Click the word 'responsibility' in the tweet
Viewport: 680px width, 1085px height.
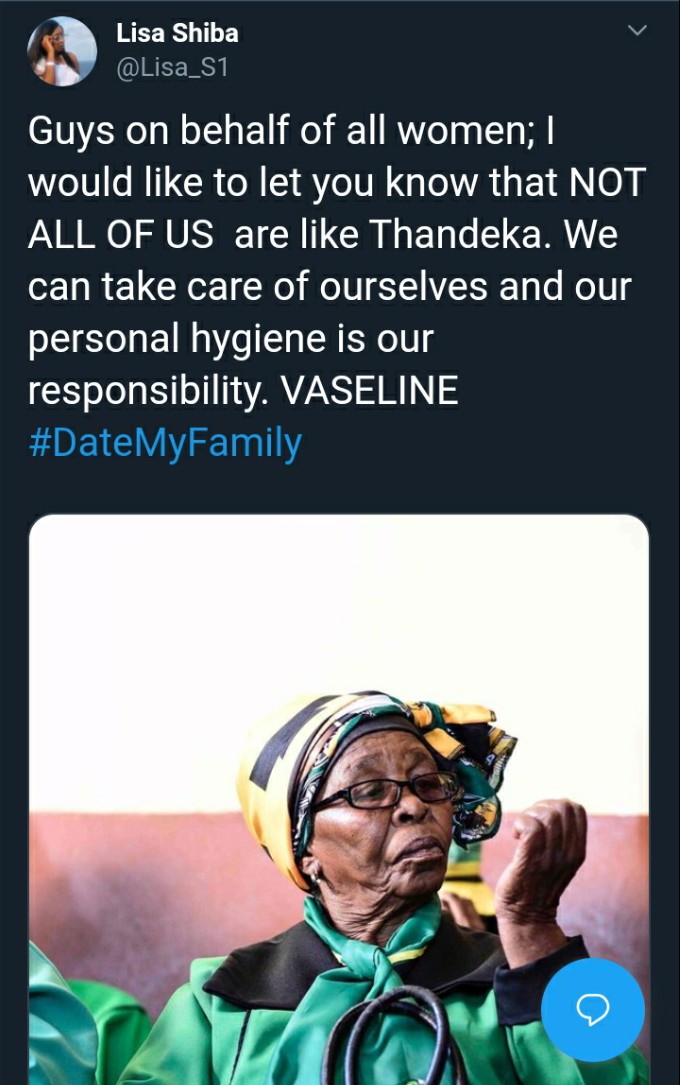coord(146,392)
